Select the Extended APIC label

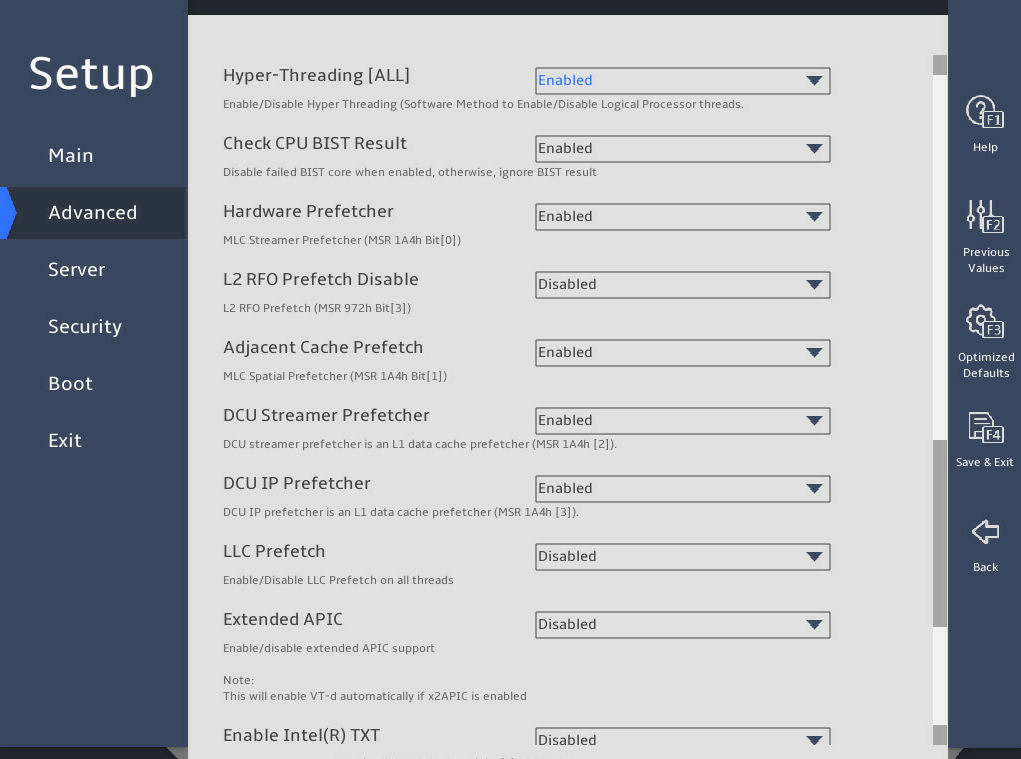[x=283, y=620]
